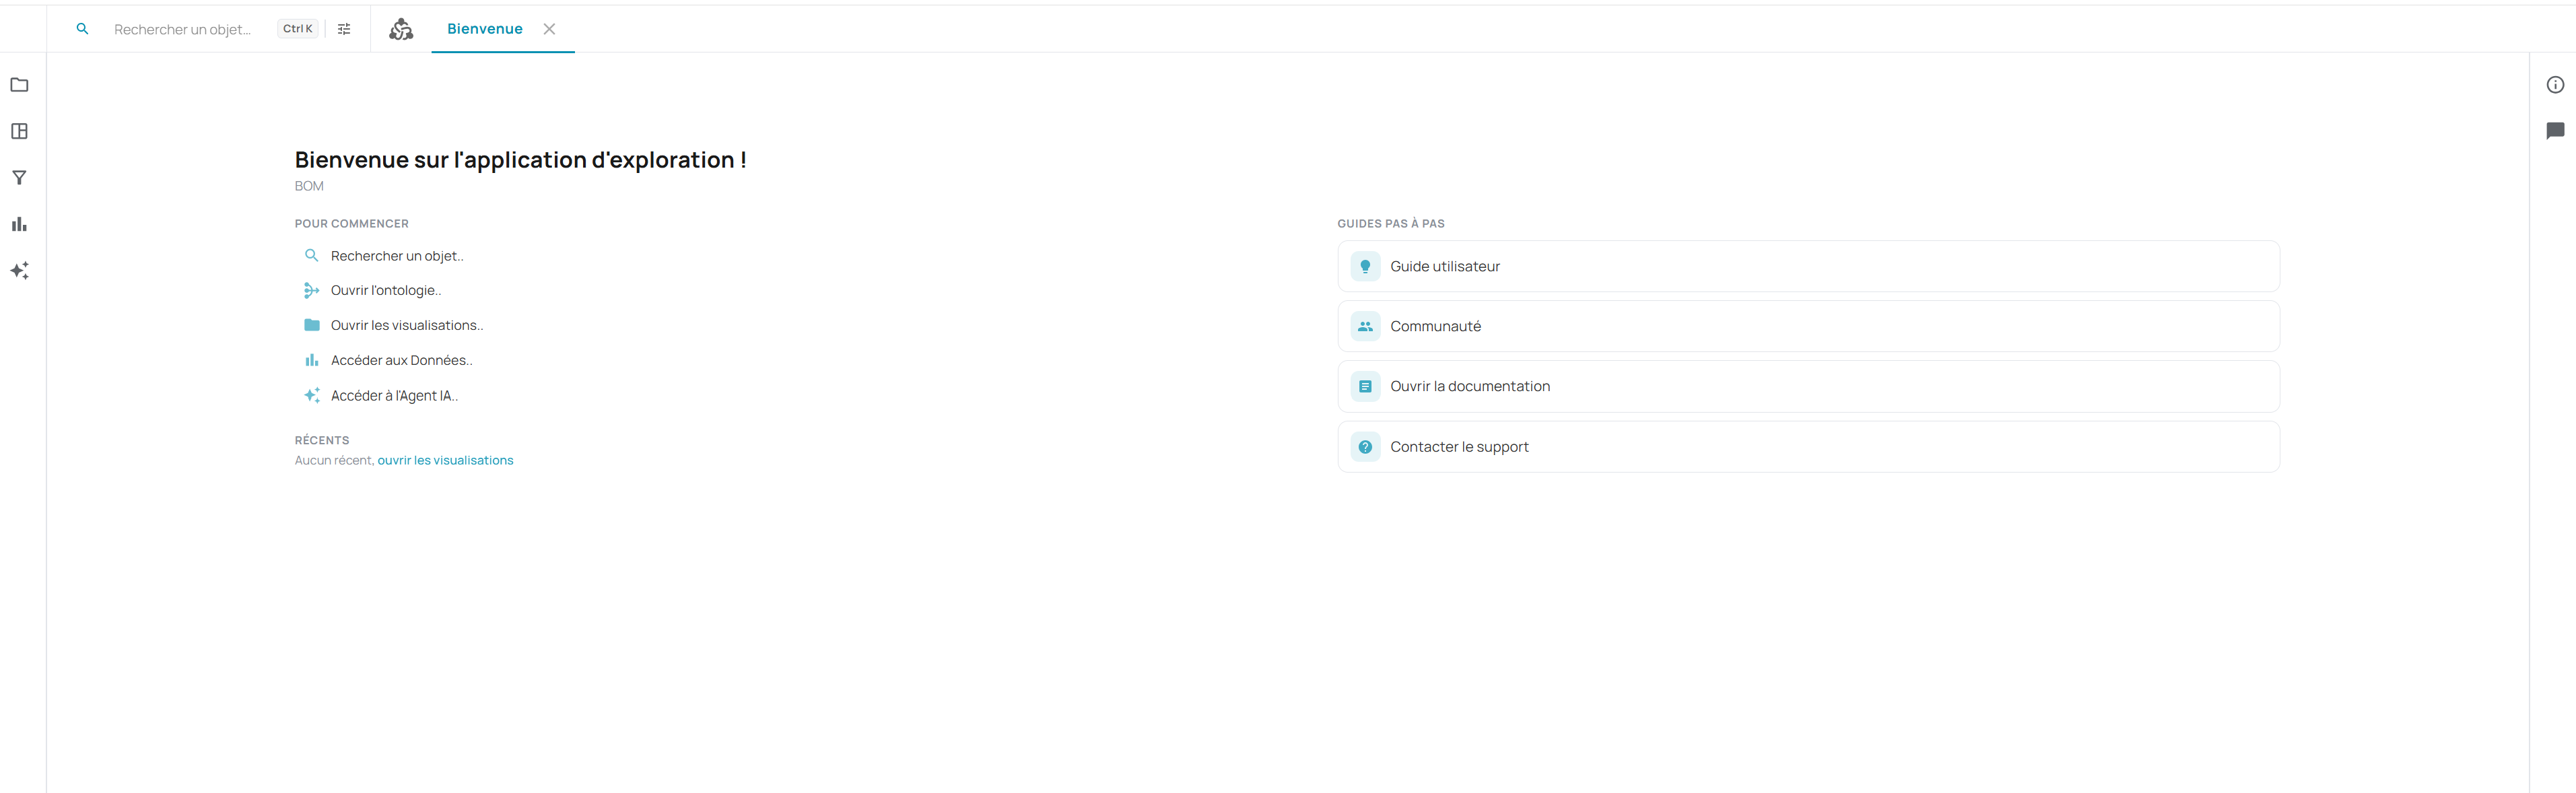
Task: Open the 'Contacter le support' card
Action: (1808, 447)
